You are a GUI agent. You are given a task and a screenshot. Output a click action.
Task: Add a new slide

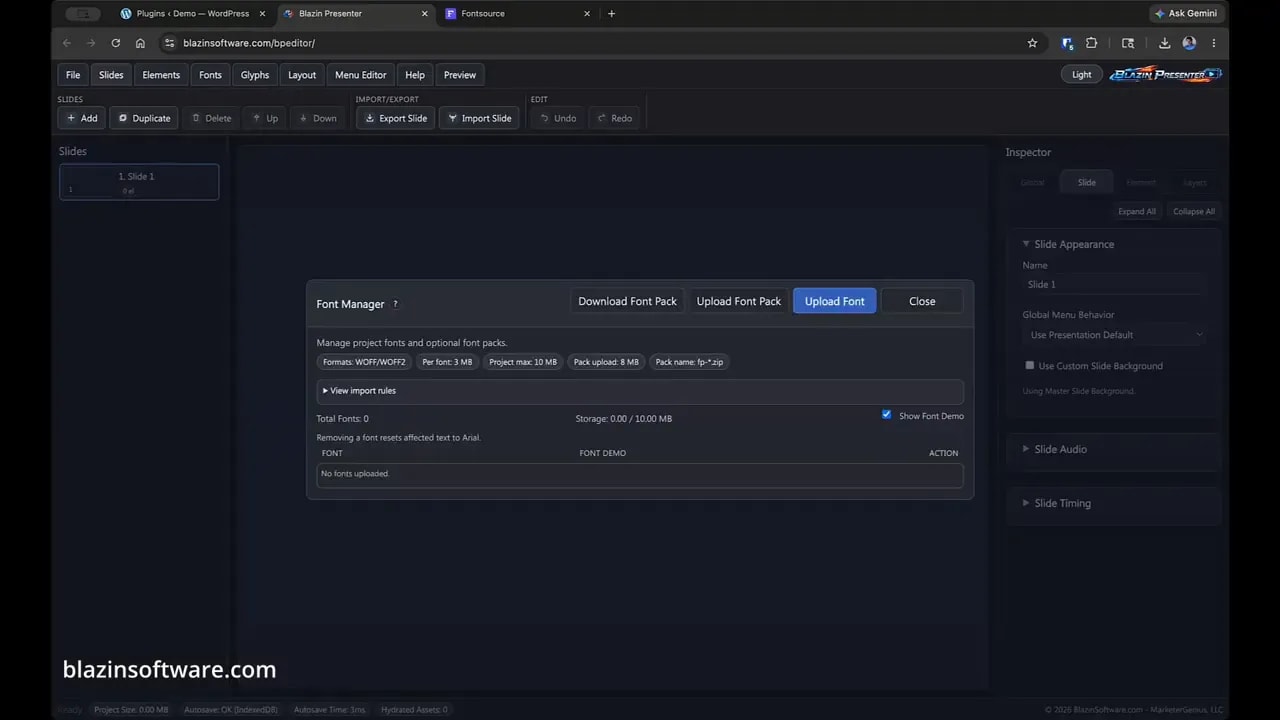click(x=82, y=118)
